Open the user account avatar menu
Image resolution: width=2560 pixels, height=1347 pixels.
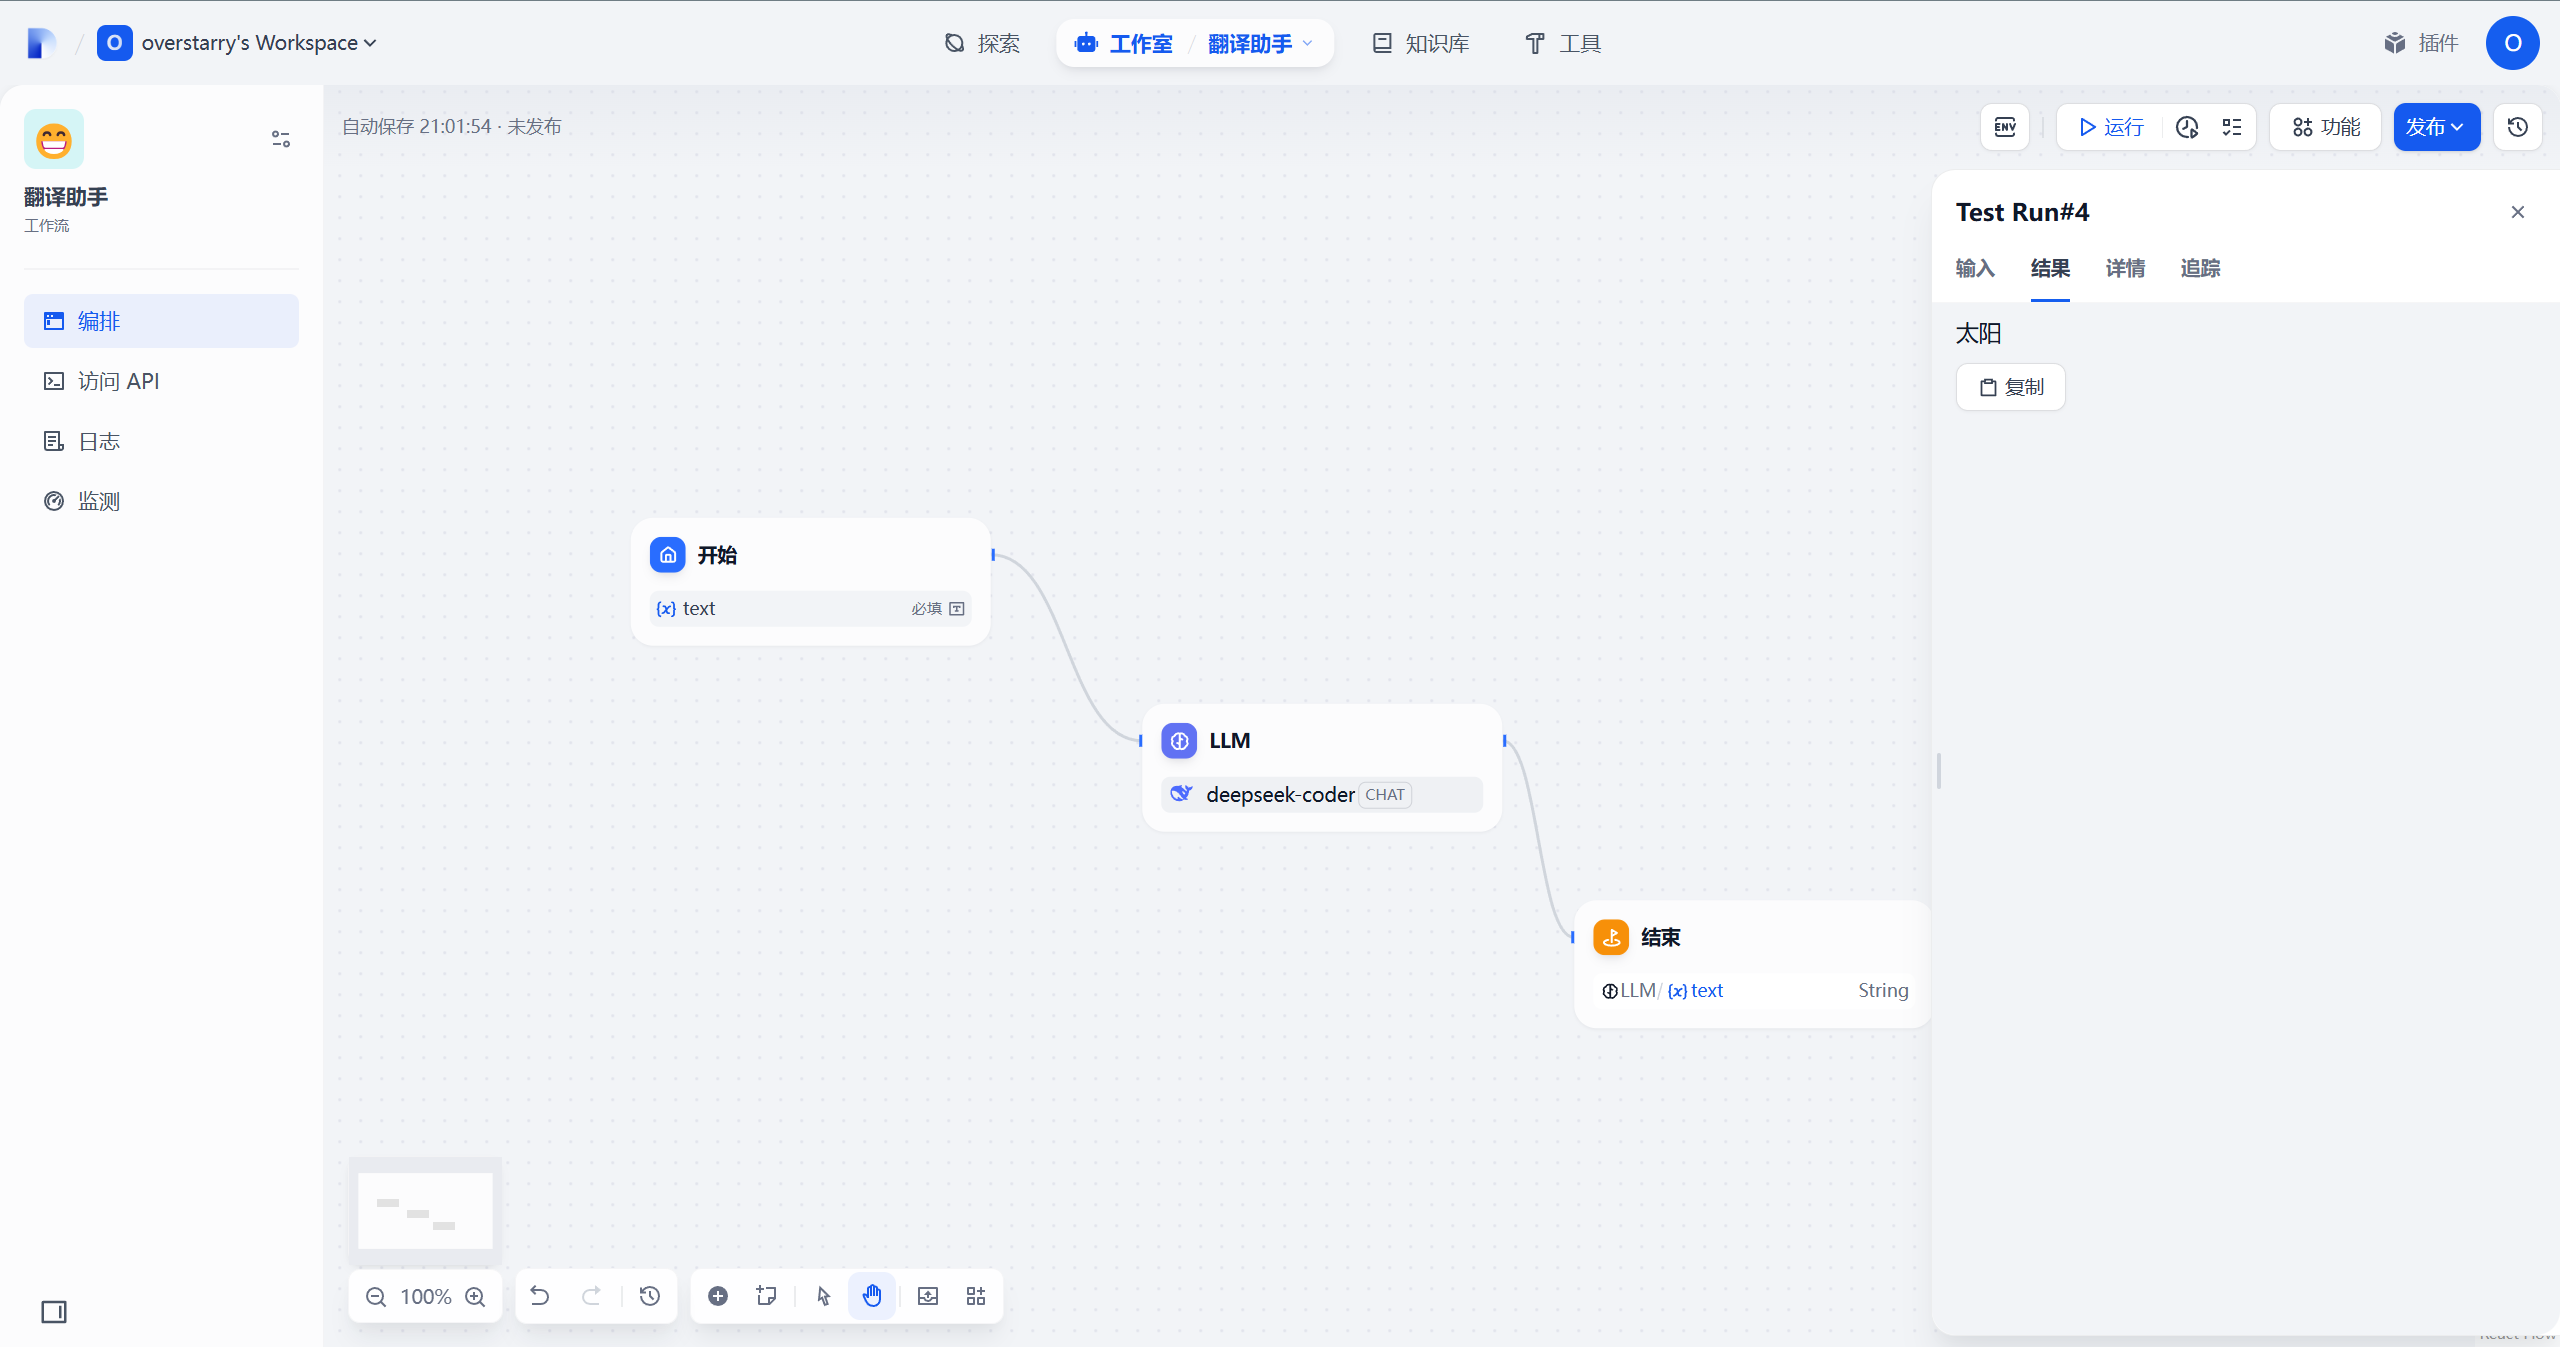pos(2512,43)
